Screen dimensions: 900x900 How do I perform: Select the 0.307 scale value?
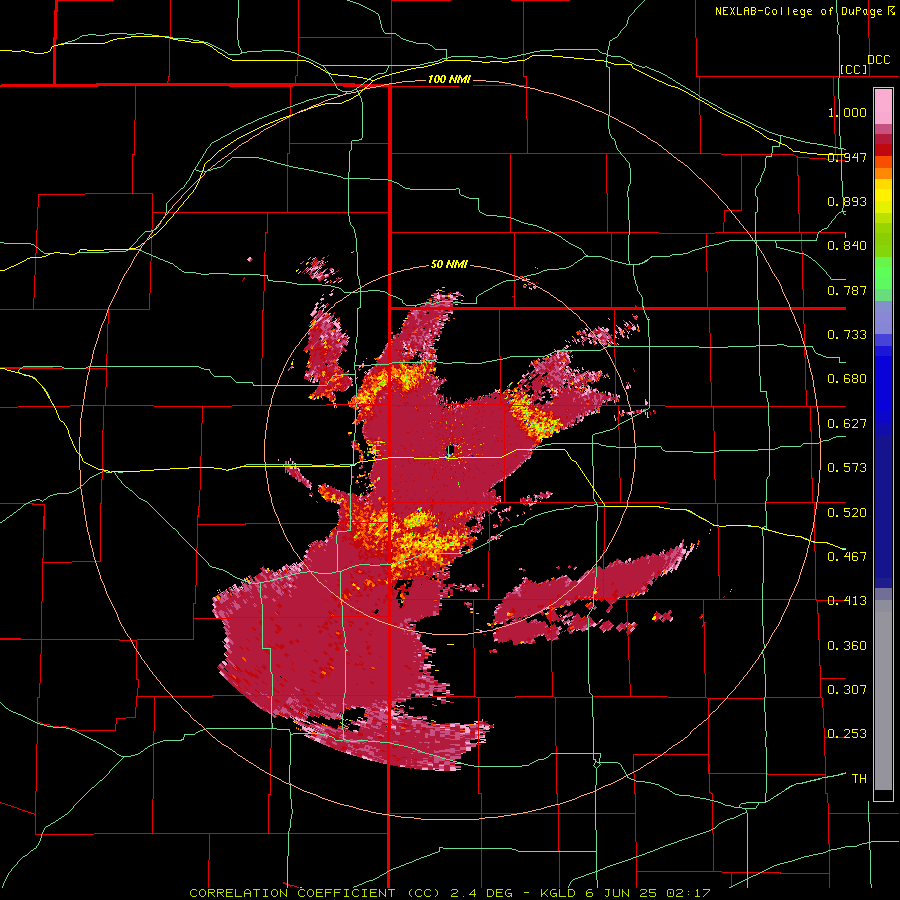point(847,690)
